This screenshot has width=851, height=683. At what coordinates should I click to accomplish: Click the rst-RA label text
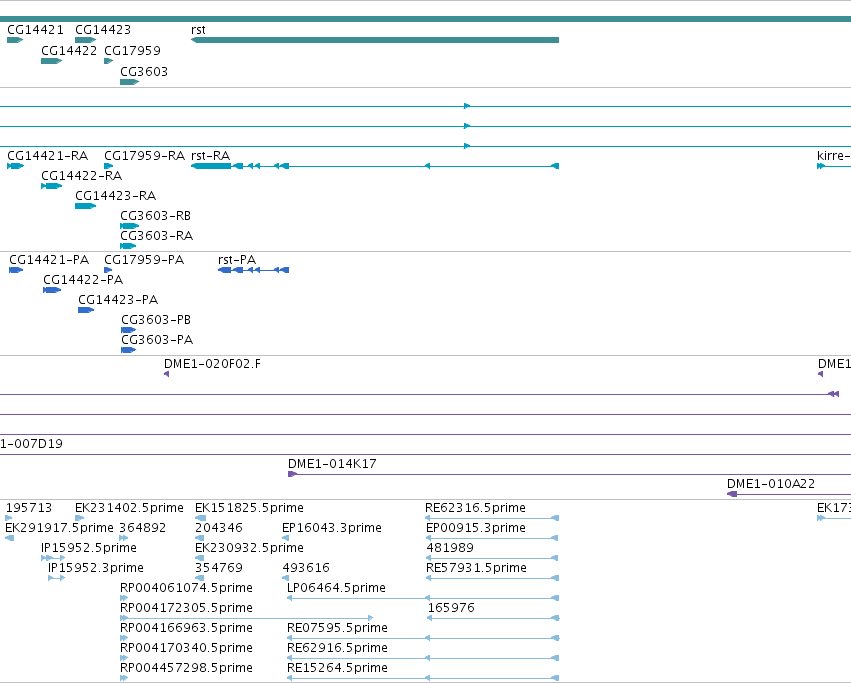click(211, 156)
